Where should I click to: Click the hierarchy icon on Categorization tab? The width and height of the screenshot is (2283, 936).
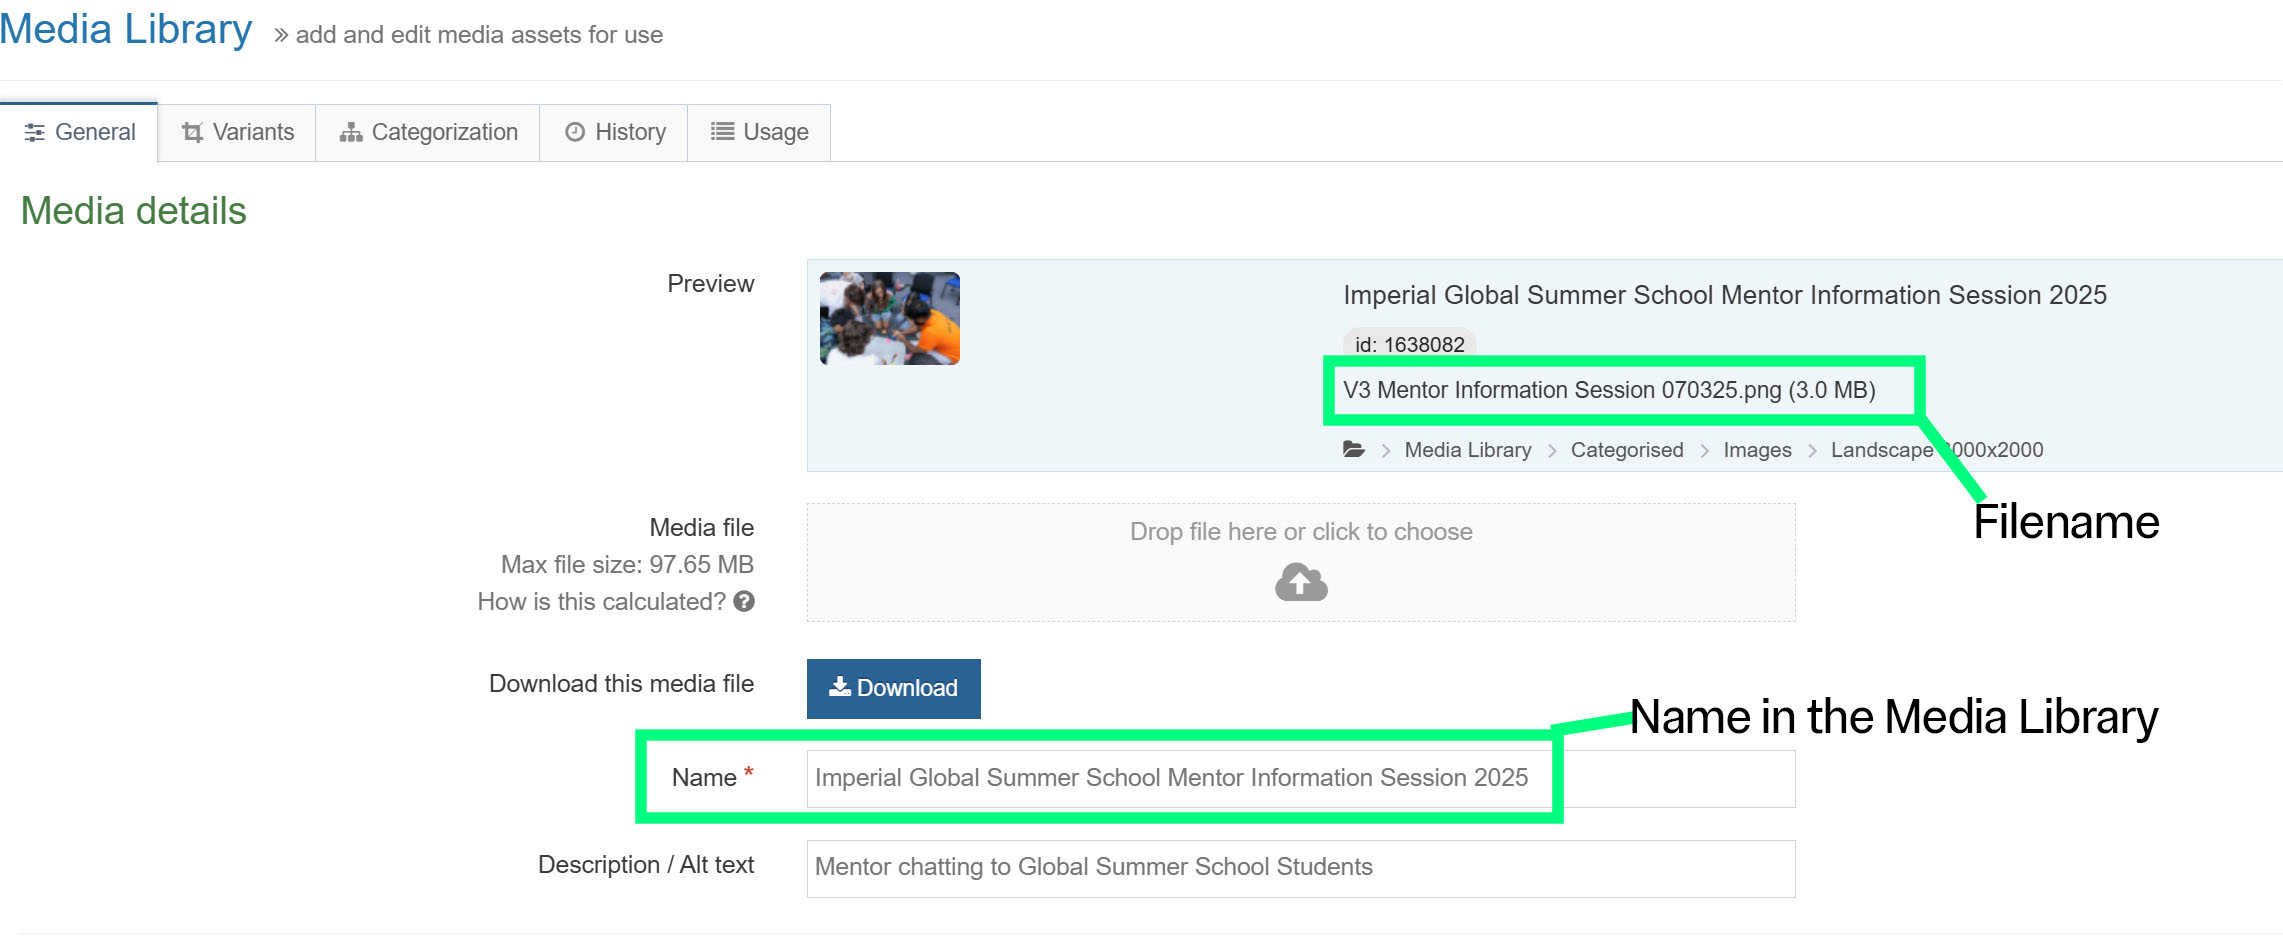point(351,131)
